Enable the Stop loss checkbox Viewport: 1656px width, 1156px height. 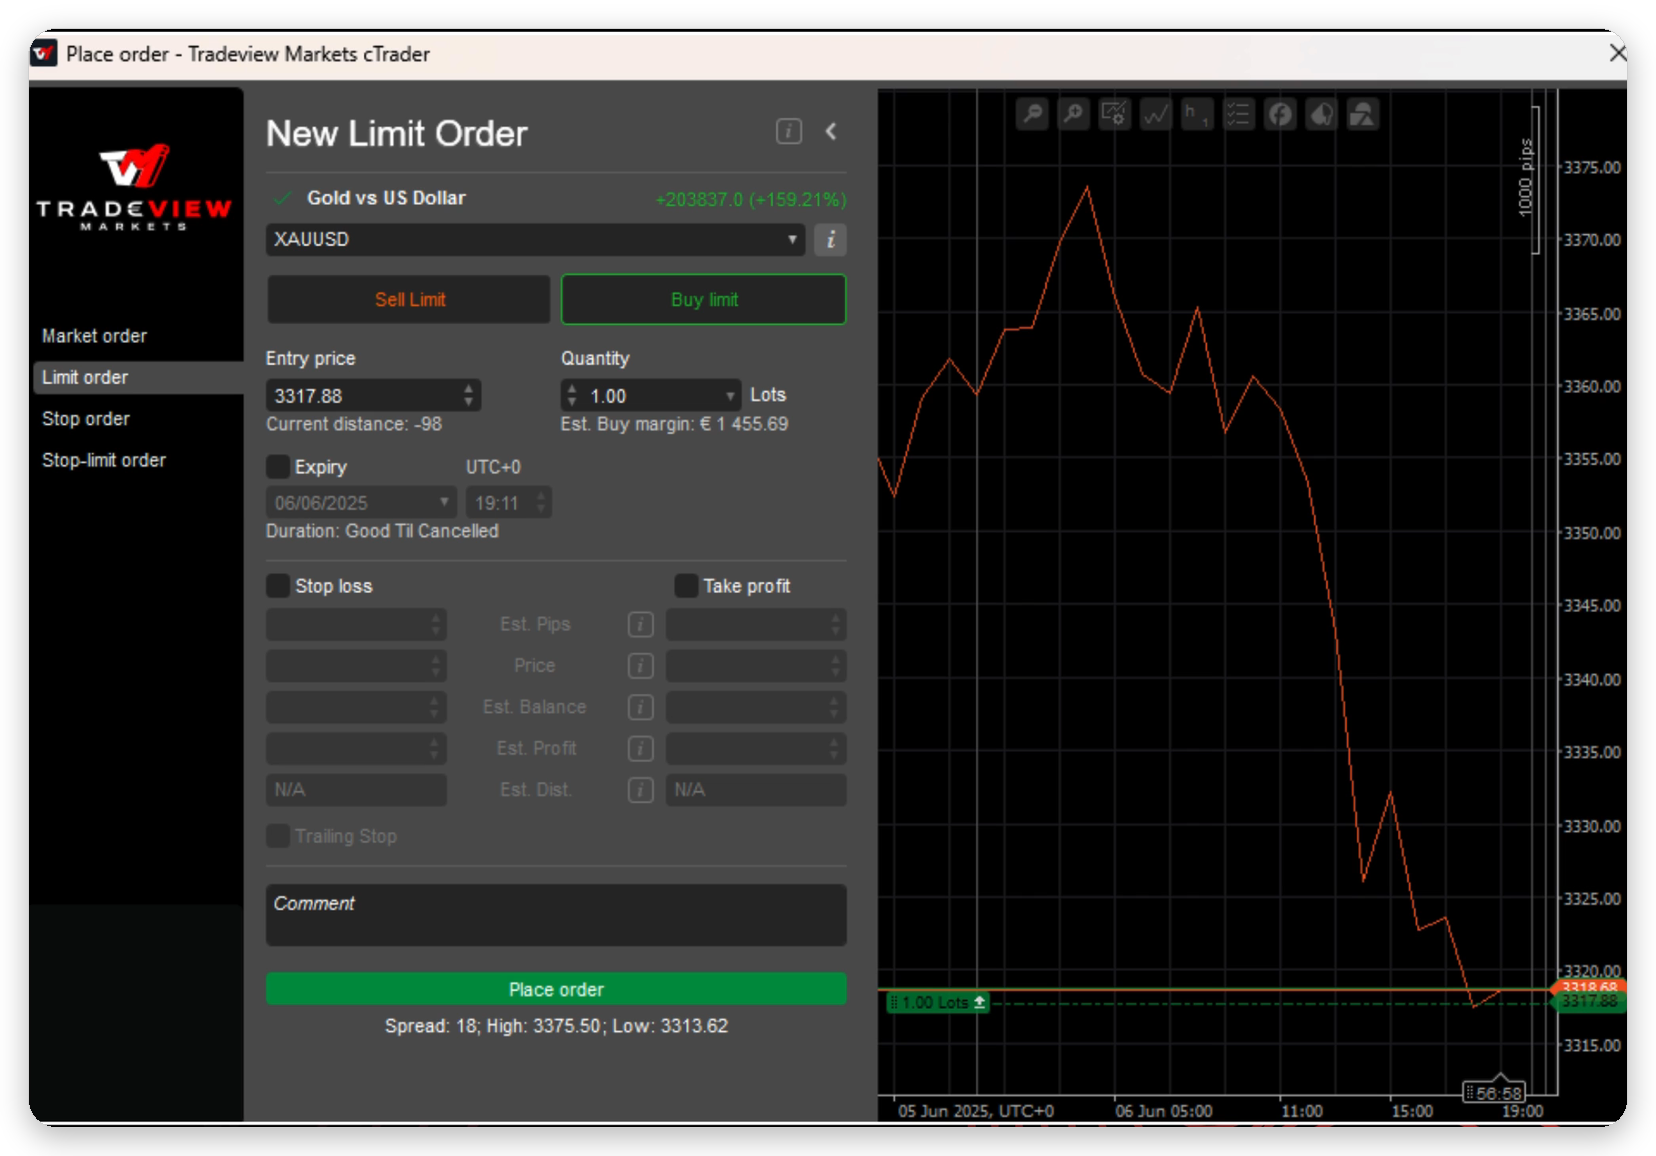point(278,586)
